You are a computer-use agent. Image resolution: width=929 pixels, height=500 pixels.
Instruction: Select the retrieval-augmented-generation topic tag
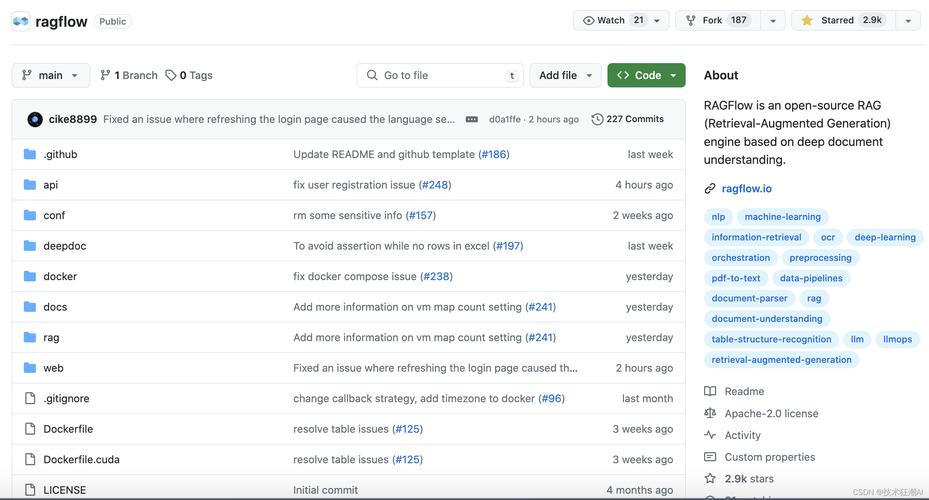click(x=781, y=360)
